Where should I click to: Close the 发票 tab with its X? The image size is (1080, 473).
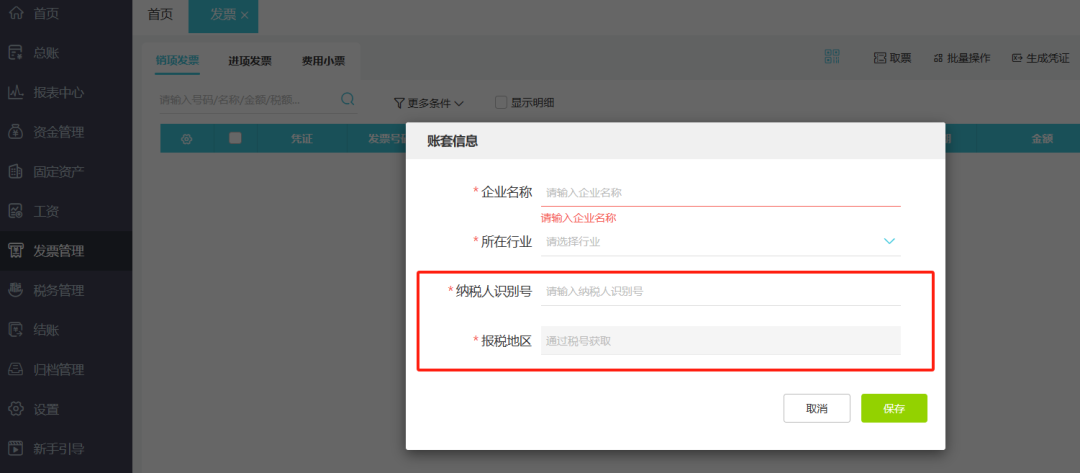(x=245, y=15)
